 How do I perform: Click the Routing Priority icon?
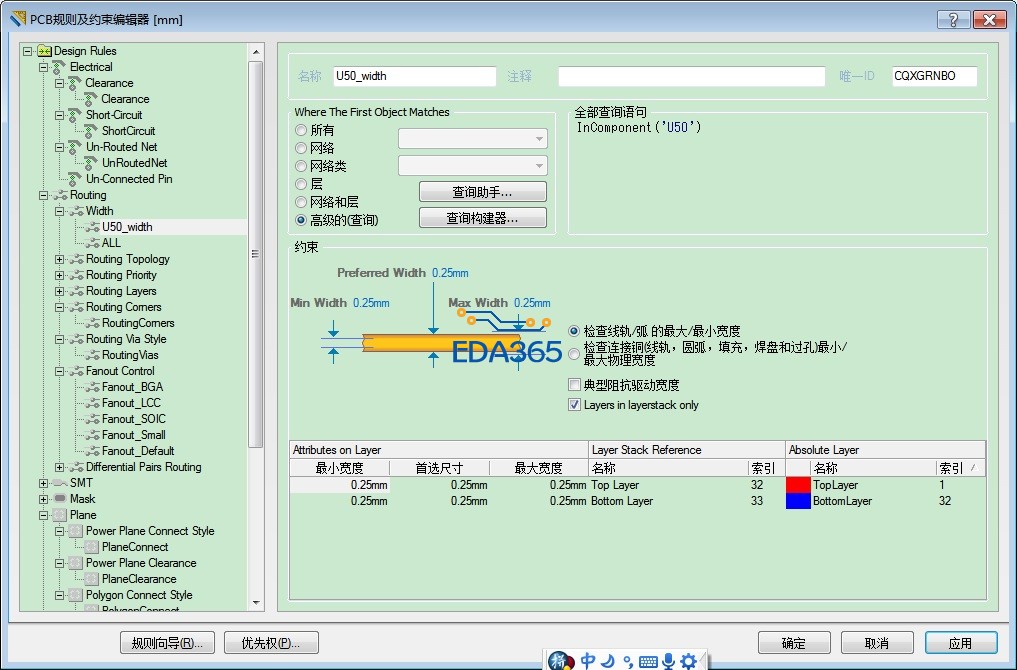tap(76, 275)
